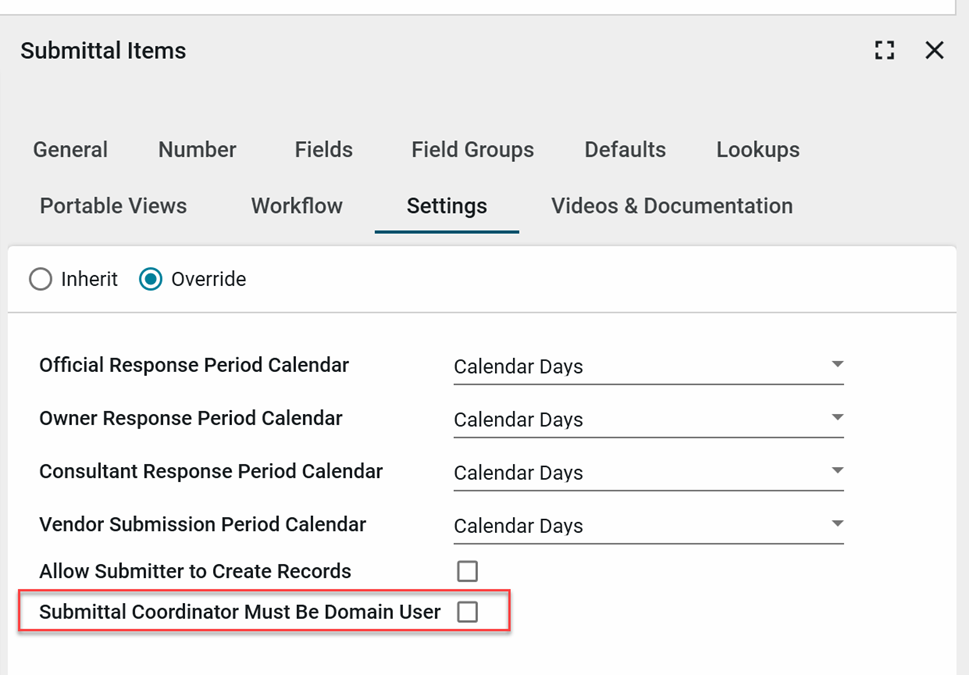
Task: Open the Portable Views tab
Action: [x=113, y=206]
